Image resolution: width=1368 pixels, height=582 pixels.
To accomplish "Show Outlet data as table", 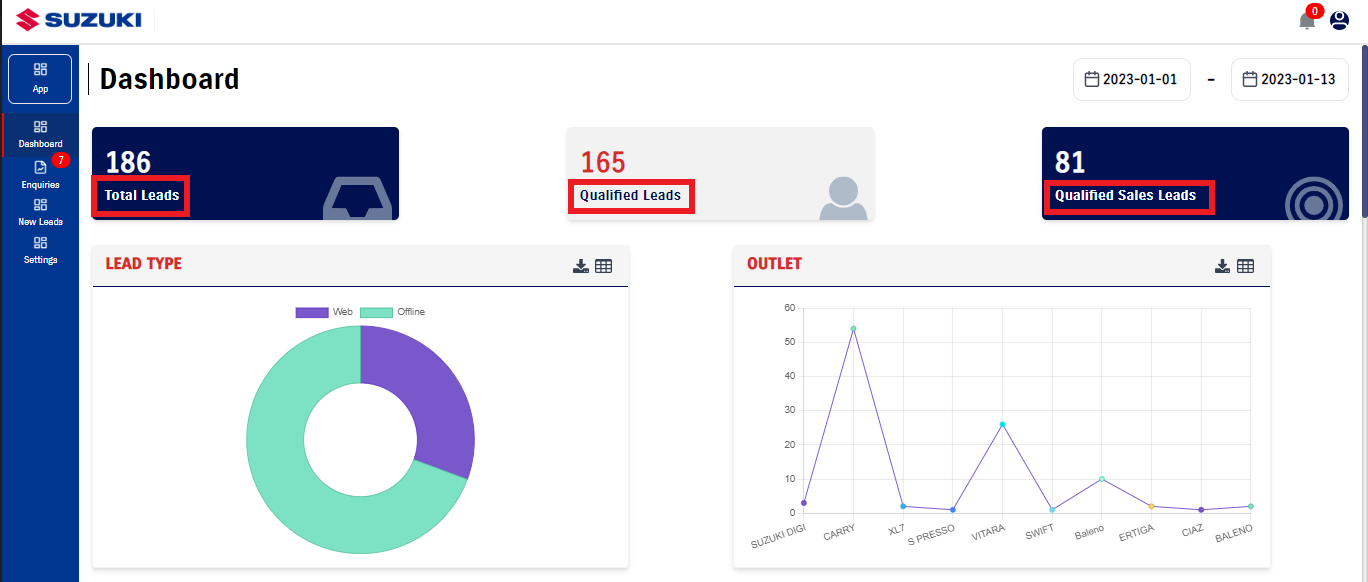I will click(1245, 266).
